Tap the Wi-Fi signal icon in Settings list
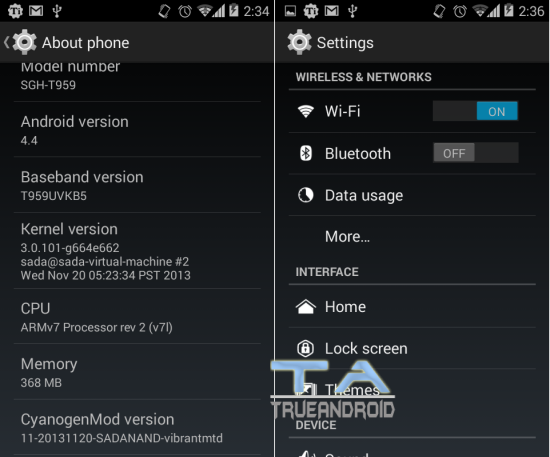This screenshot has height=457, width=550. [306, 111]
